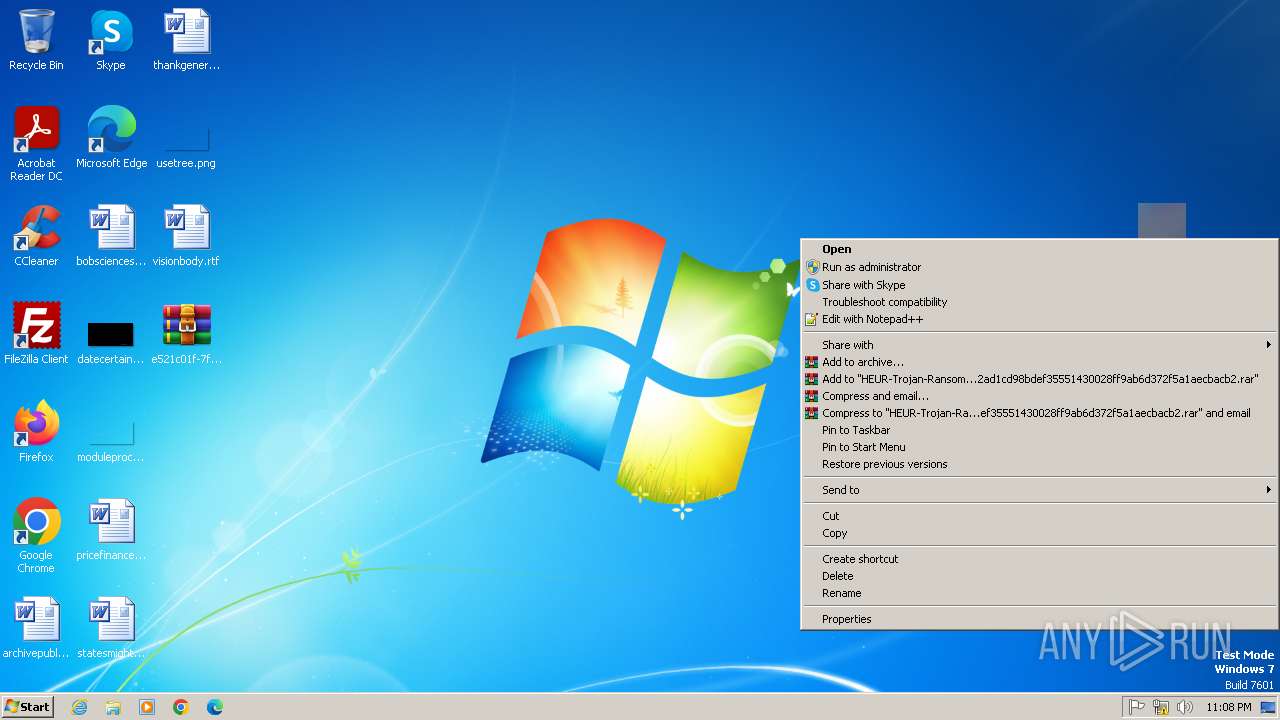Choose Add to archive...
The height and width of the screenshot is (720, 1280).
click(x=1039, y=362)
